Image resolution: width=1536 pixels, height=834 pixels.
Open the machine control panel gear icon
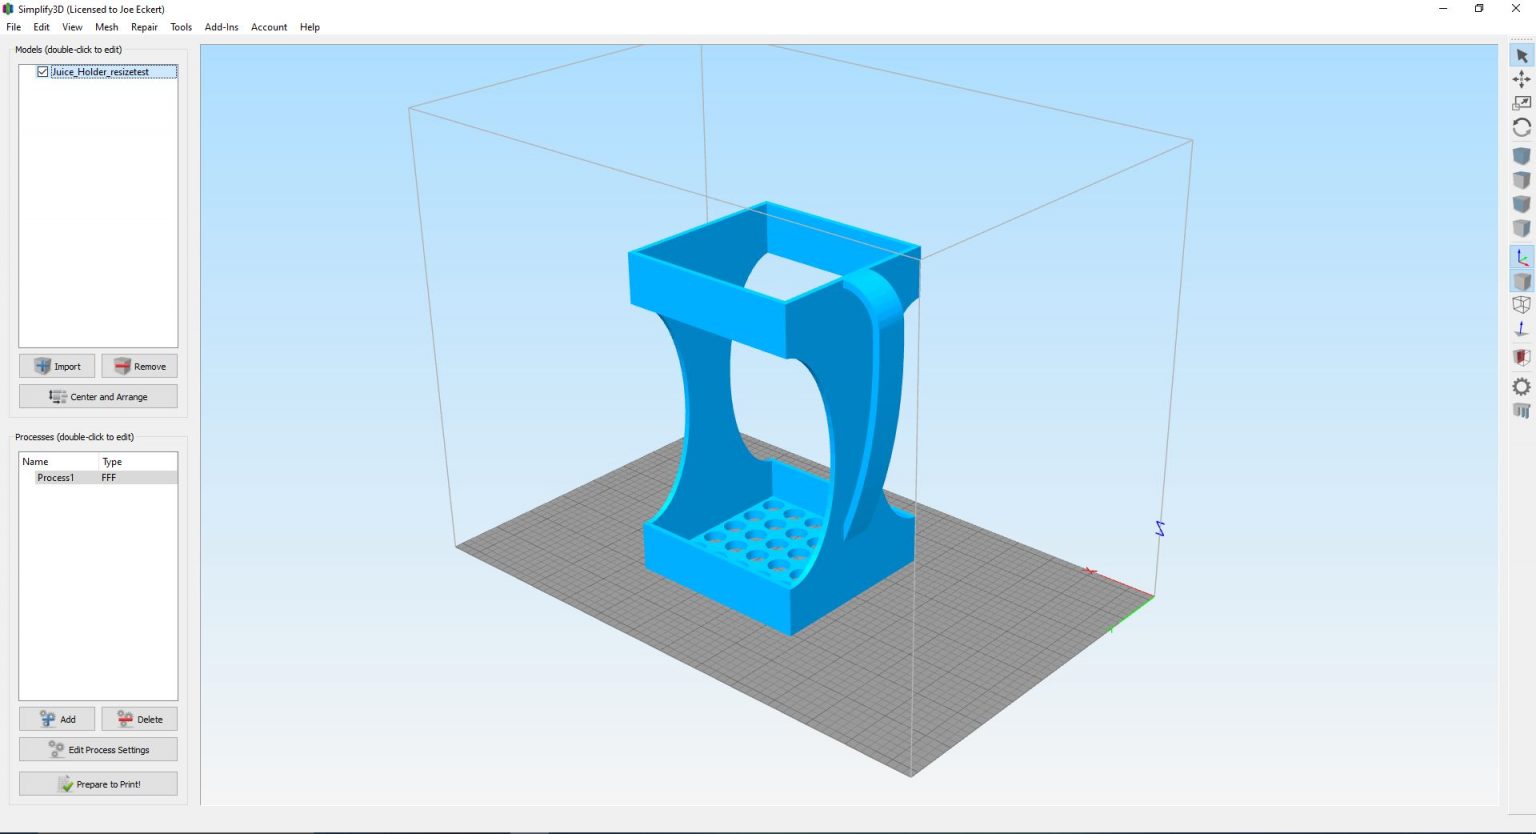pyautogui.click(x=1521, y=386)
